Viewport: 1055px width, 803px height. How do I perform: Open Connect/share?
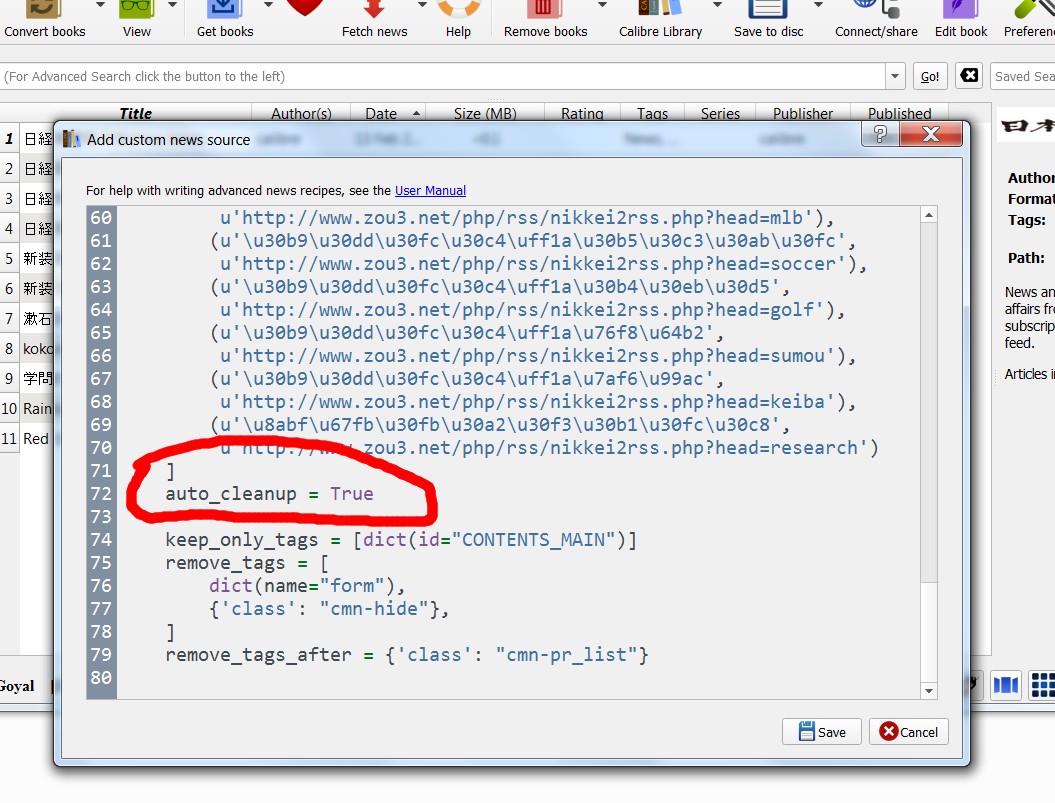pos(876,20)
